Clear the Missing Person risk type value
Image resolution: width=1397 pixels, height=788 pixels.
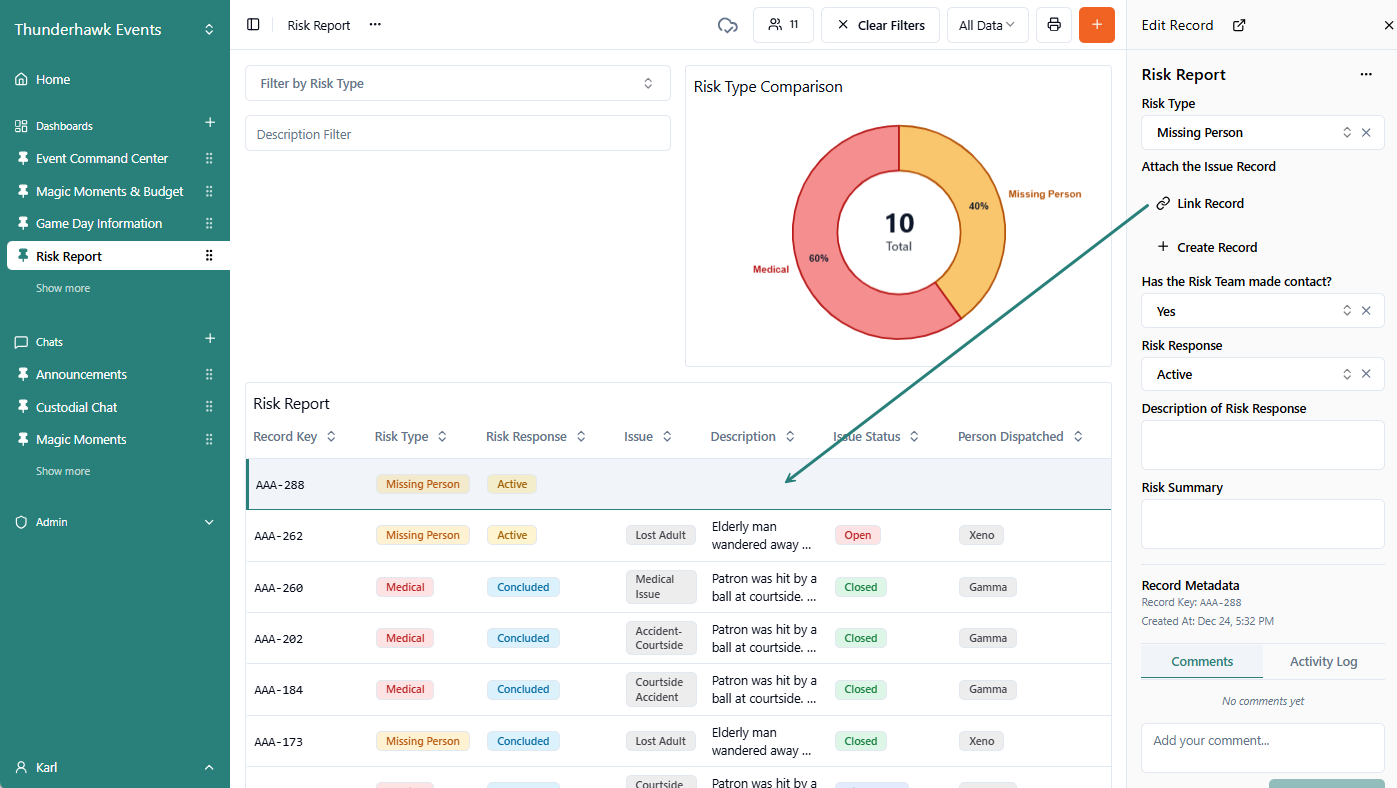(x=1366, y=133)
